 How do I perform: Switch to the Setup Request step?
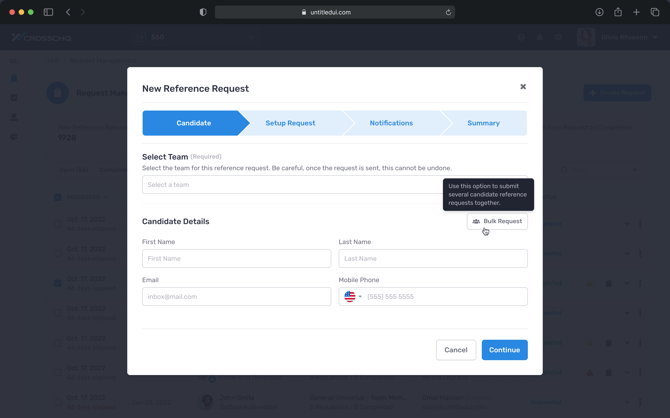click(x=290, y=123)
